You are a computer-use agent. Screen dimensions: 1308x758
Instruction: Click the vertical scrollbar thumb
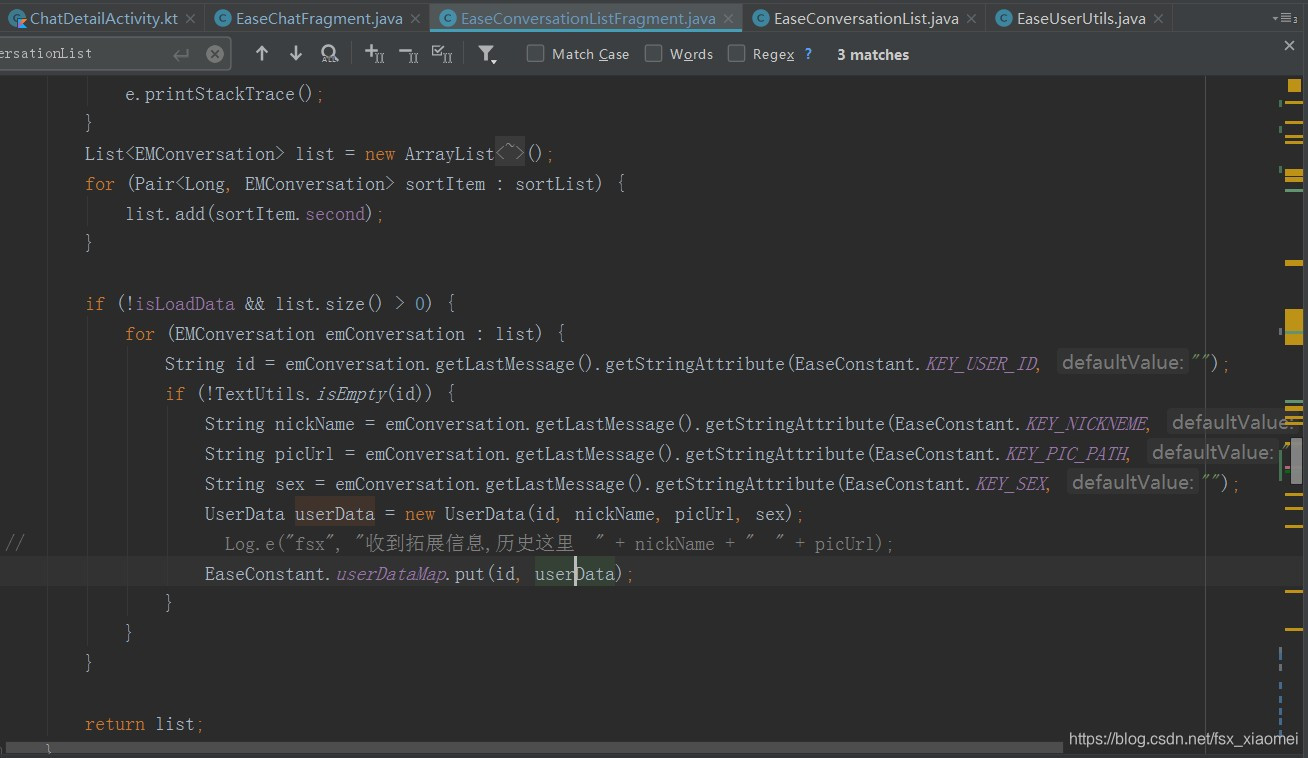pos(1296,461)
